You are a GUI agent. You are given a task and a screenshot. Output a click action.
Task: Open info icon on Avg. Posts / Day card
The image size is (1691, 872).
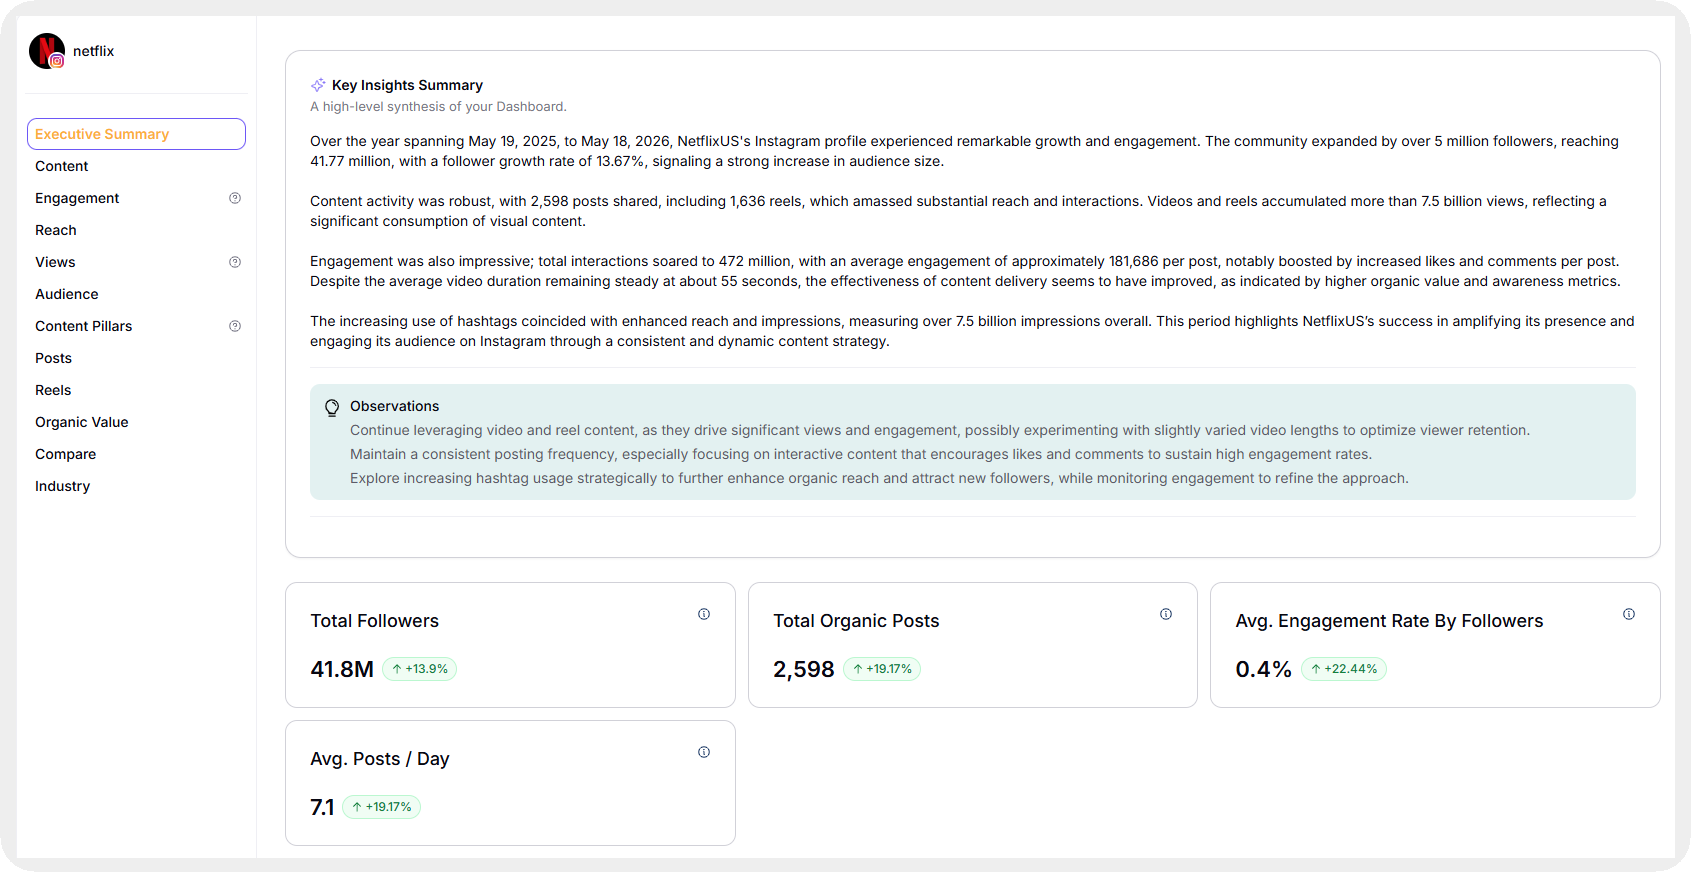pos(704,752)
